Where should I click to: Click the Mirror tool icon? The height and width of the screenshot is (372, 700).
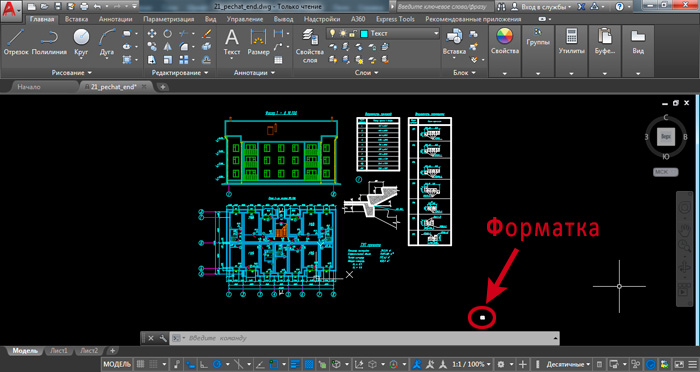(x=167, y=46)
